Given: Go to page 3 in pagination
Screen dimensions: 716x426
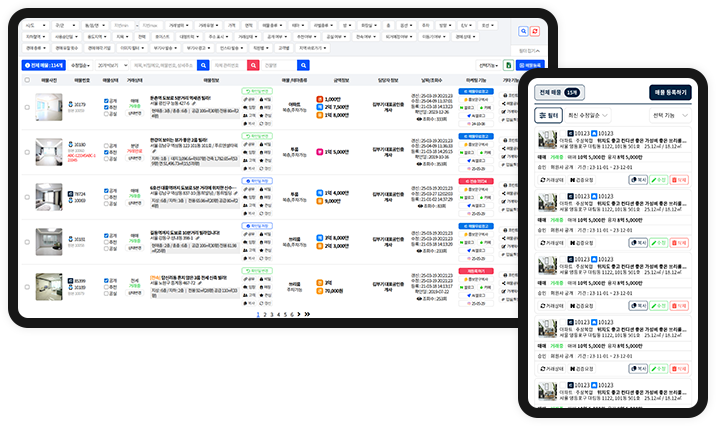Looking at the screenshot, I should [271, 314].
